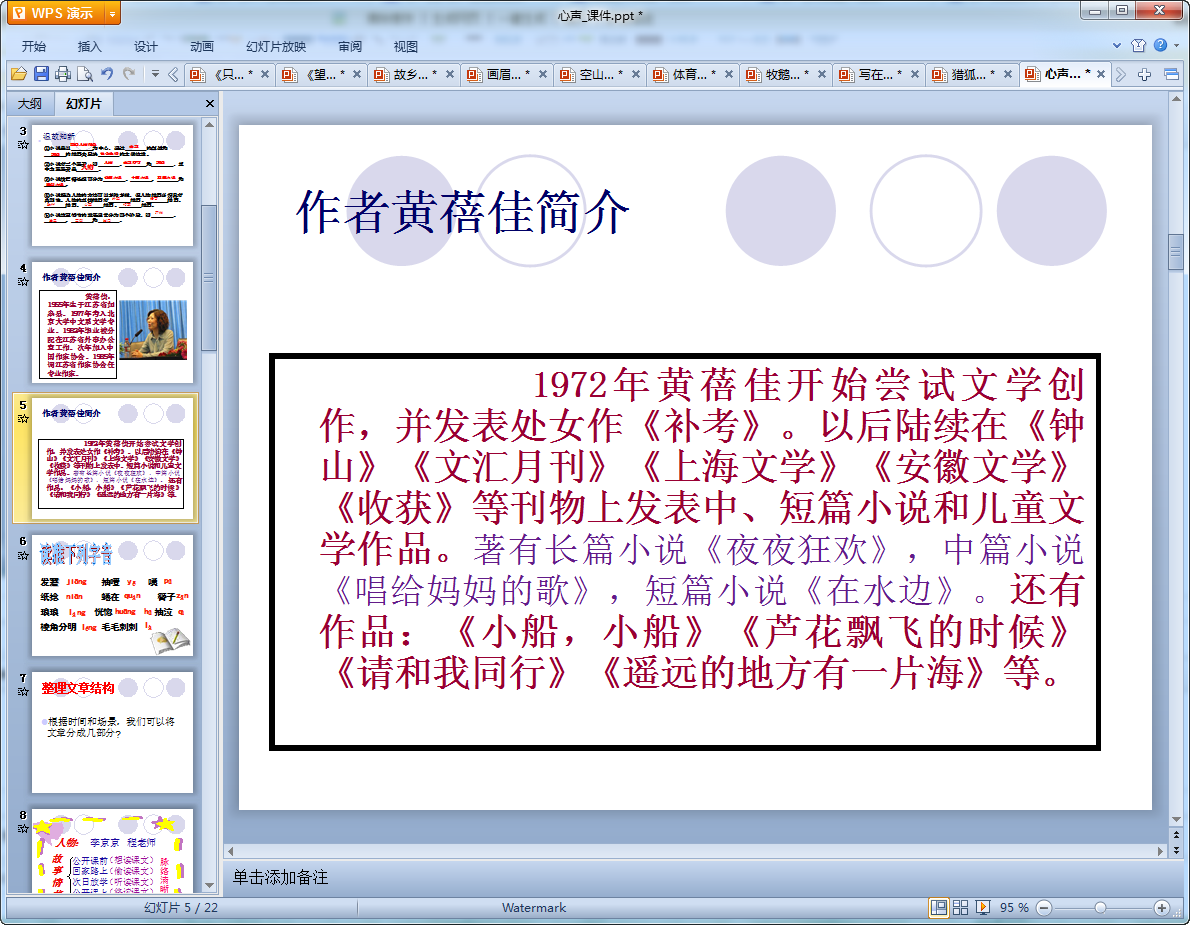The width and height of the screenshot is (1190, 925).
Task: Click the Redo arrow icon
Action: tap(129, 74)
